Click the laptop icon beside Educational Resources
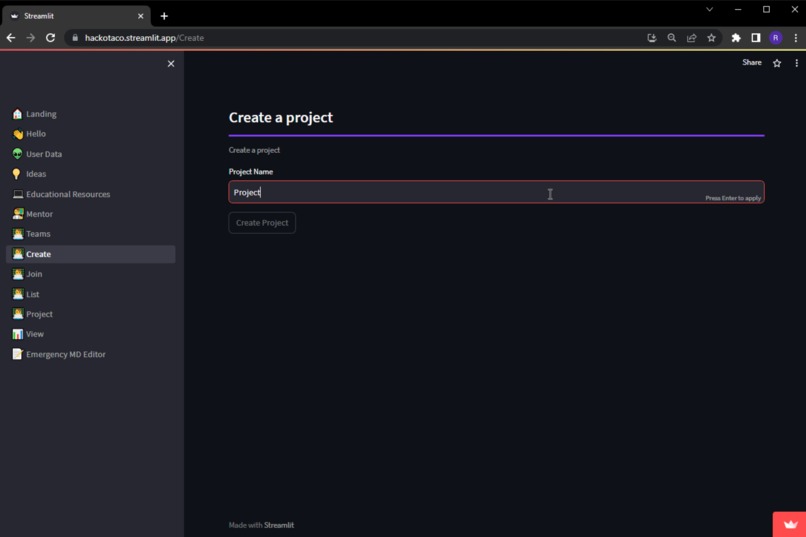Viewport: 806px width, 537px height. 17,194
